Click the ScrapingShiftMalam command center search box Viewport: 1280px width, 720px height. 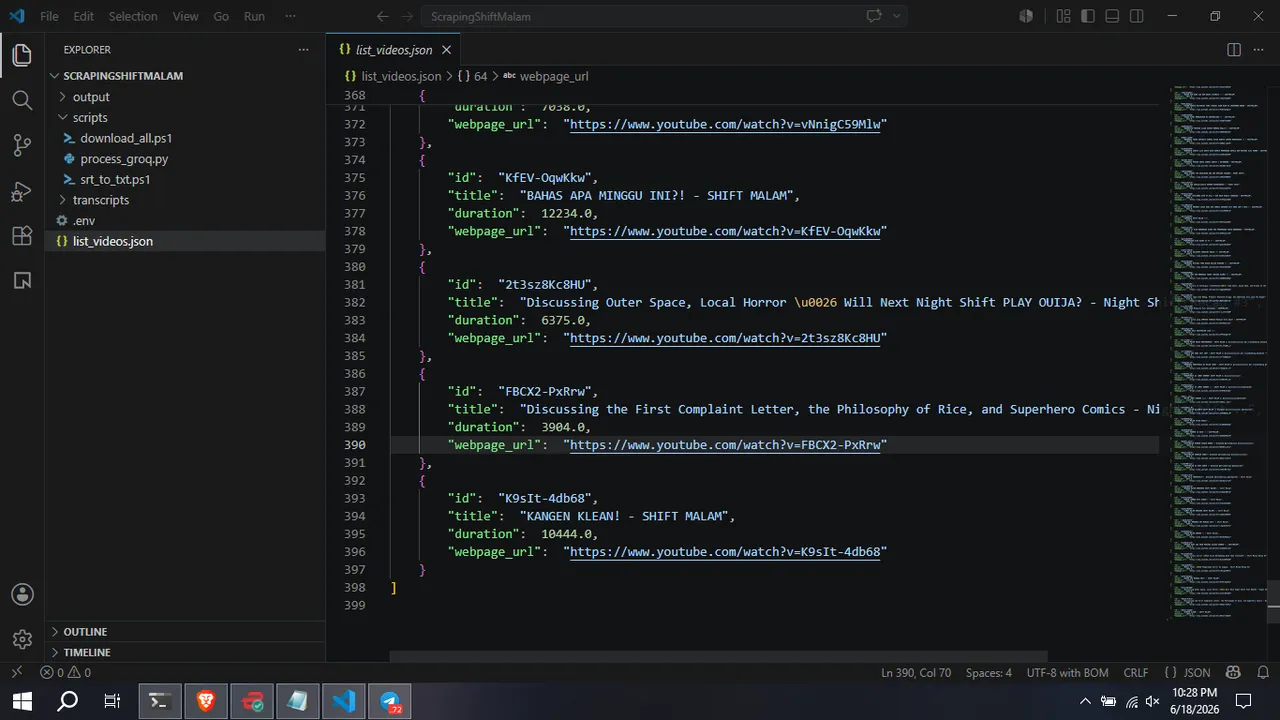pyautogui.click(x=640, y=16)
